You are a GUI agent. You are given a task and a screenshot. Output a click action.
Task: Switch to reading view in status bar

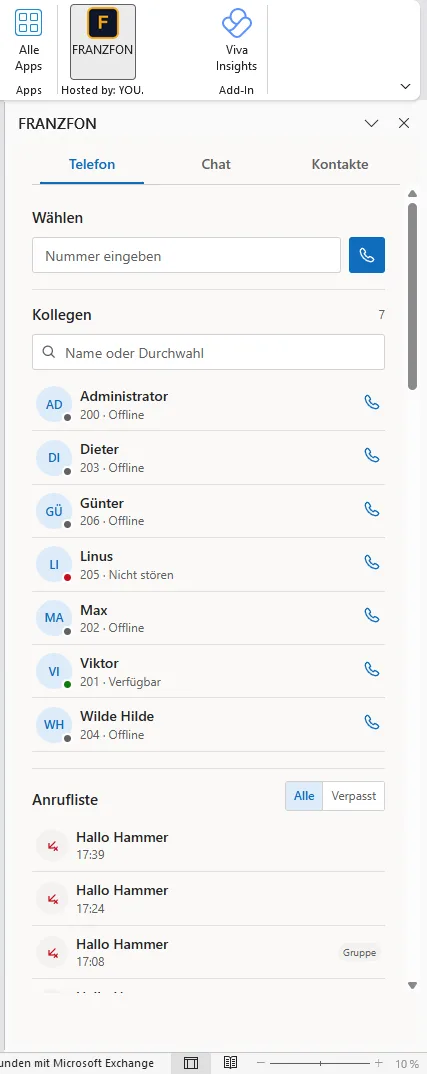point(230,1063)
